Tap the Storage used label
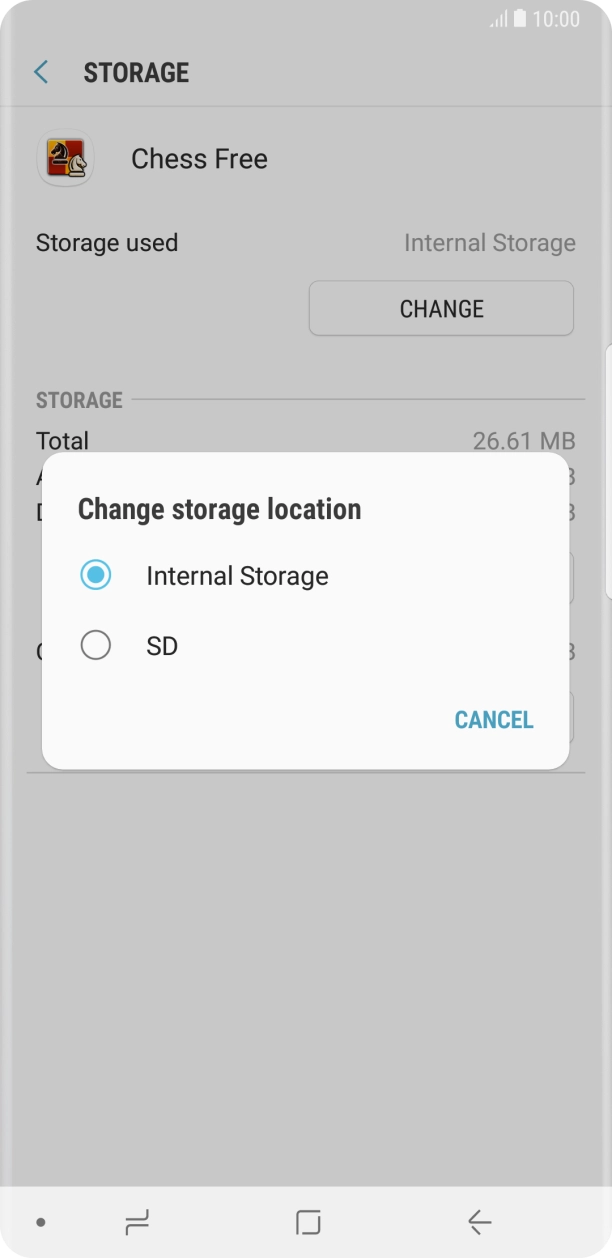The height and width of the screenshot is (1258, 612). (x=107, y=243)
